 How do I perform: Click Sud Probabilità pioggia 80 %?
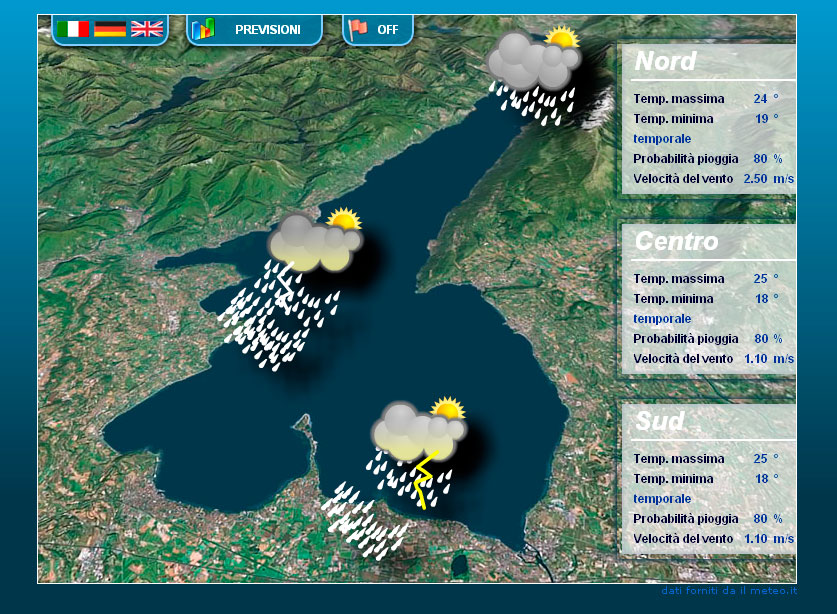tap(707, 518)
